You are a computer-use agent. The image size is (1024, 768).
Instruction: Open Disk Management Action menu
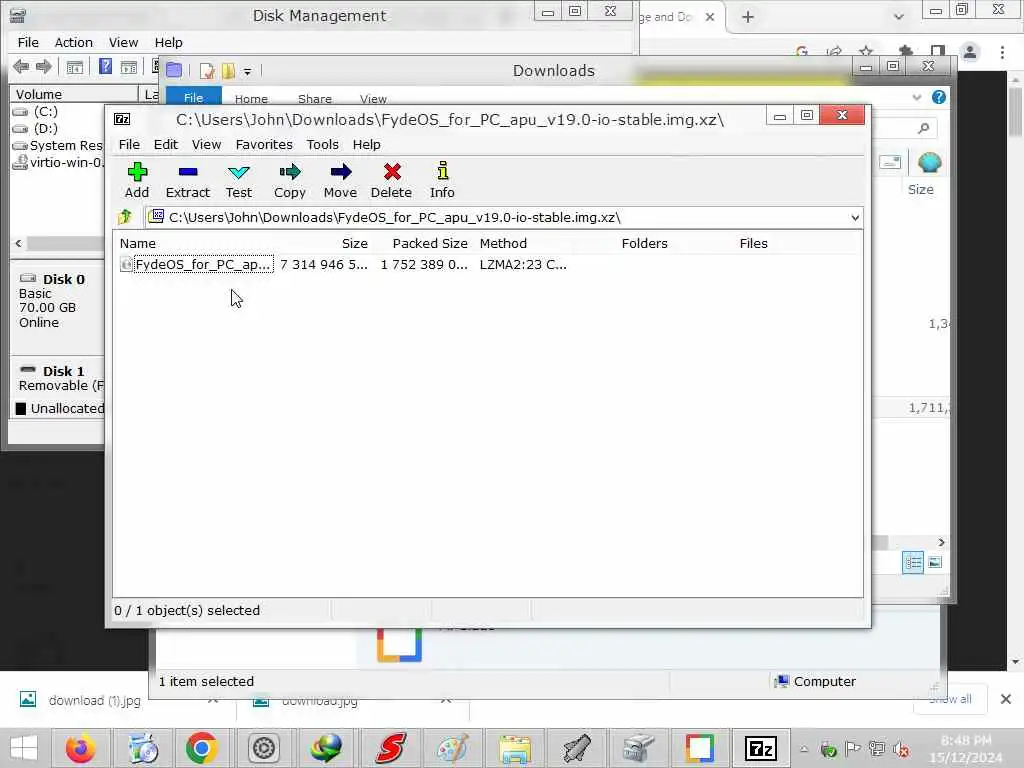(x=74, y=42)
